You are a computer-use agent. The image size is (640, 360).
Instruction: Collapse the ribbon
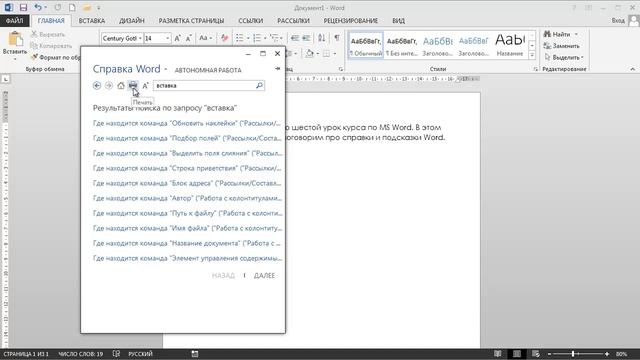tap(632, 69)
